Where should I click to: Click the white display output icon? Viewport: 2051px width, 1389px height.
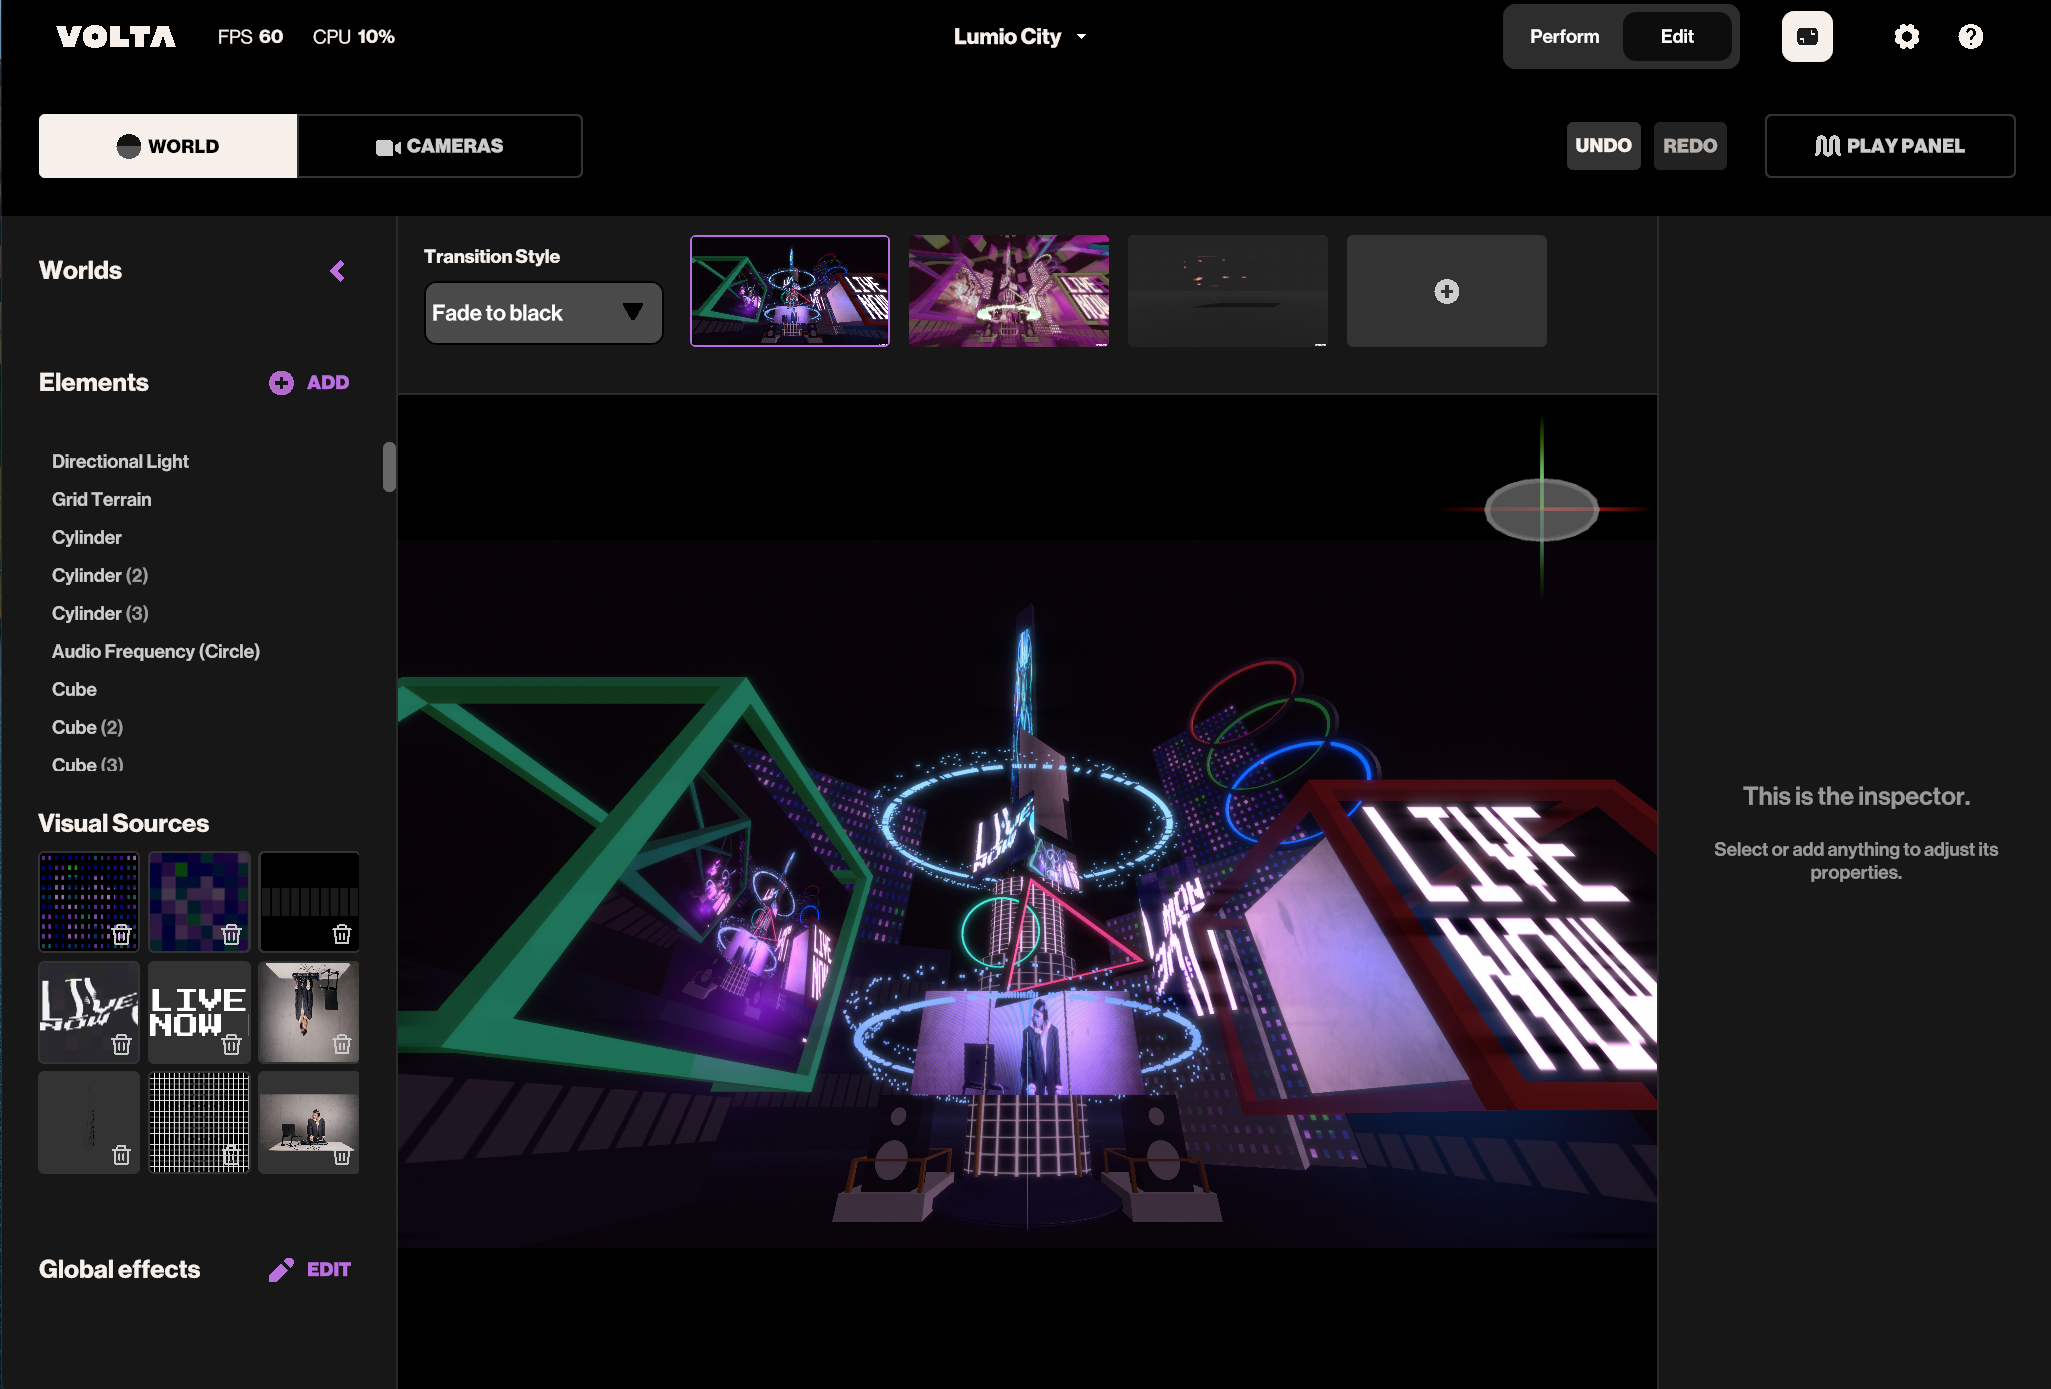tap(1807, 37)
